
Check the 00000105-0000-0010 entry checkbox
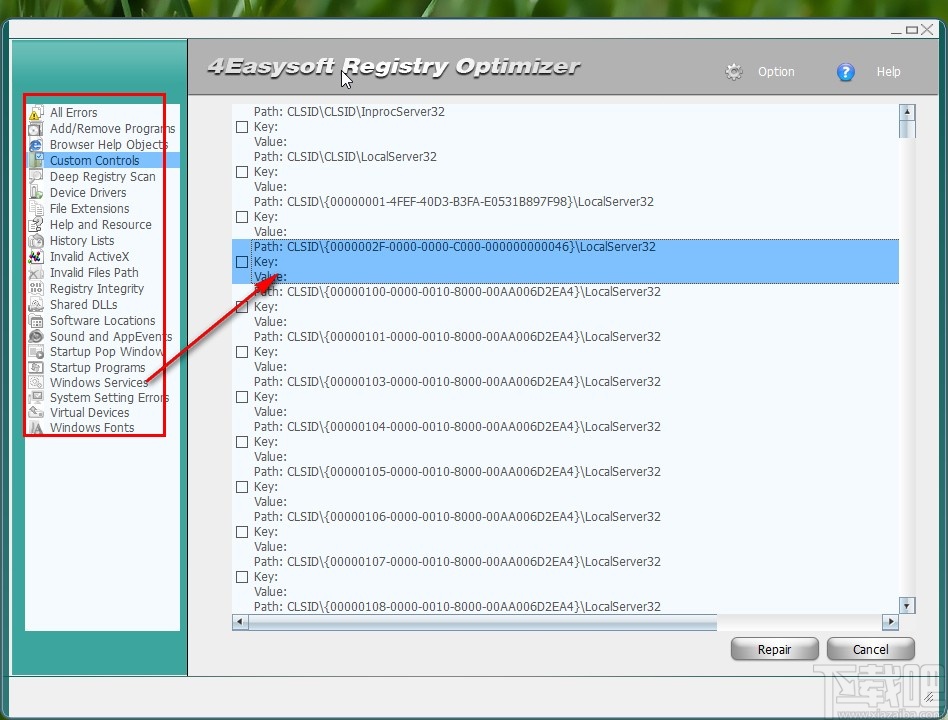(x=242, y=487)
